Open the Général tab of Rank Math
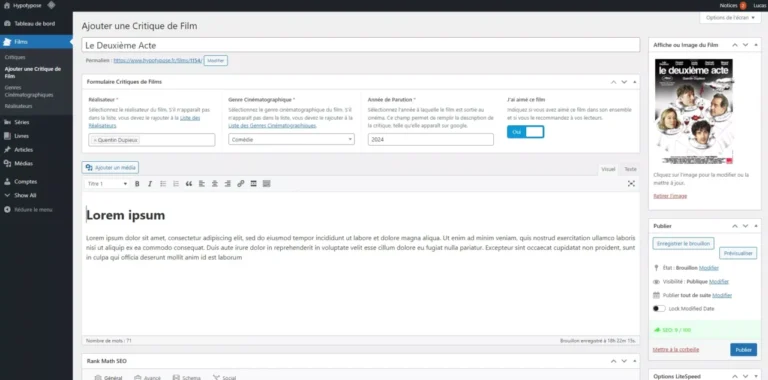The height and width of the screenshot is (380, 768). pos(108,377)
